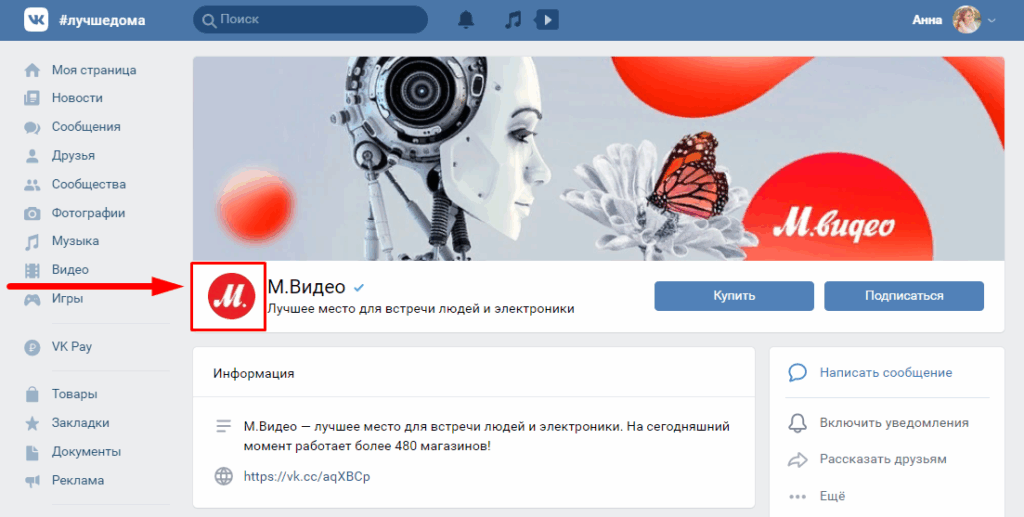
Task: Click the ruble icon beside VK Pay
Action: 32,347
